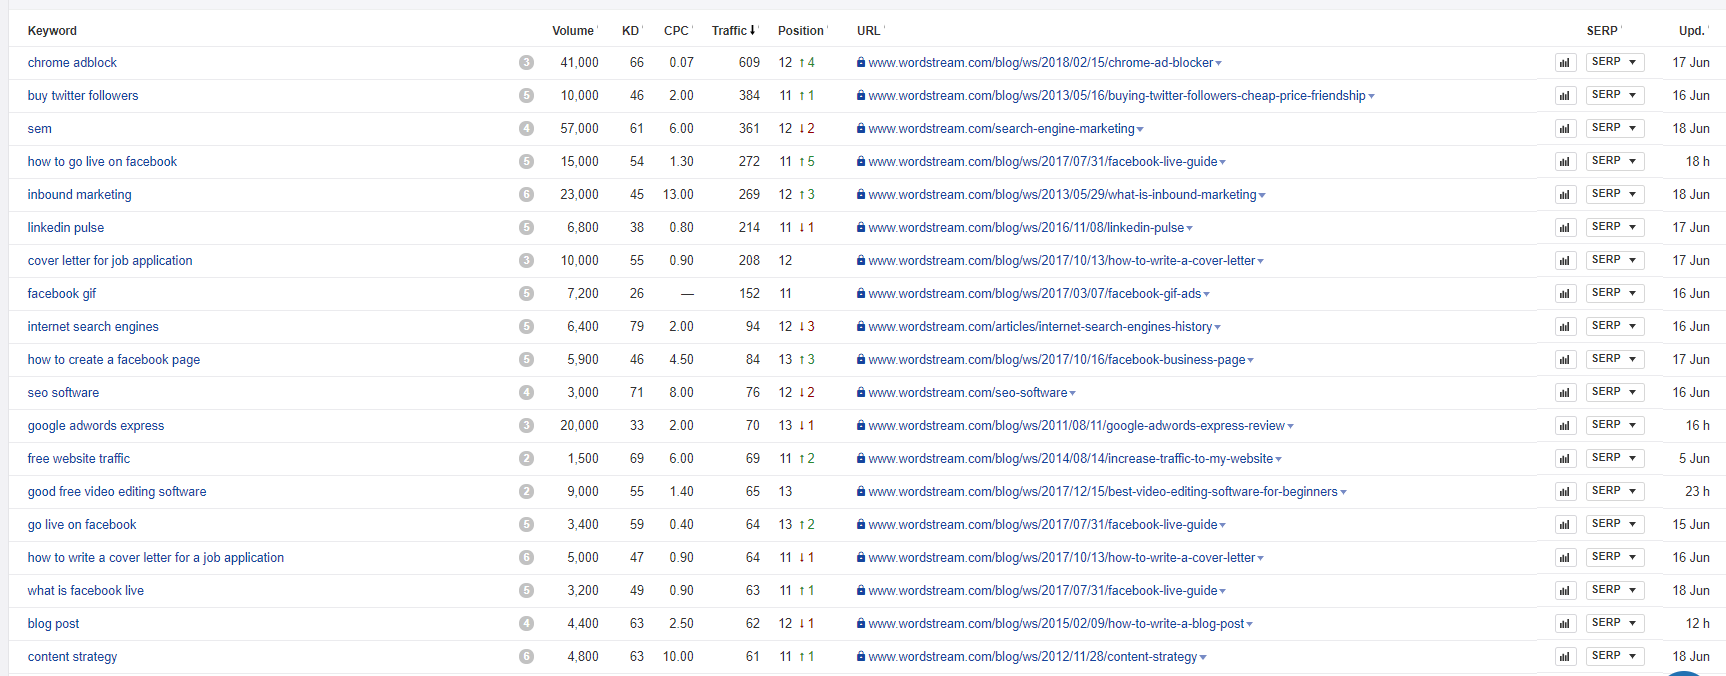1726x676 pixels.
Task: Open history chart icon for content strategy row
Action: point(1564,657)
